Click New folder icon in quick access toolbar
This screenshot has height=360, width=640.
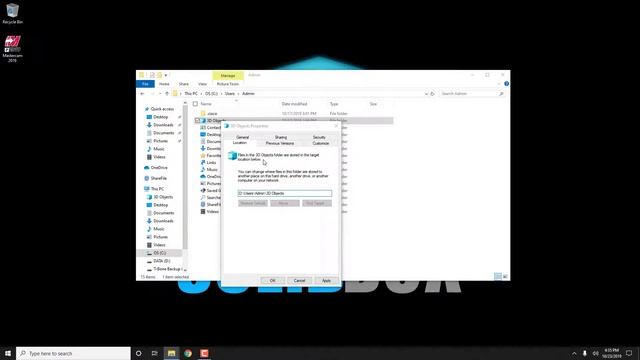160,75
